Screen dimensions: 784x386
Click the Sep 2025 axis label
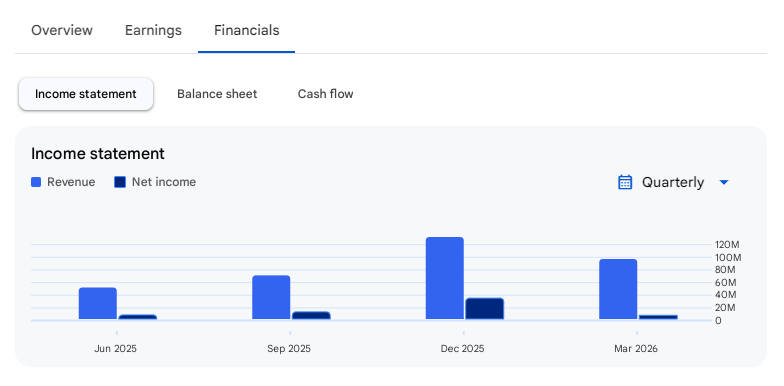tap(288, 348)
